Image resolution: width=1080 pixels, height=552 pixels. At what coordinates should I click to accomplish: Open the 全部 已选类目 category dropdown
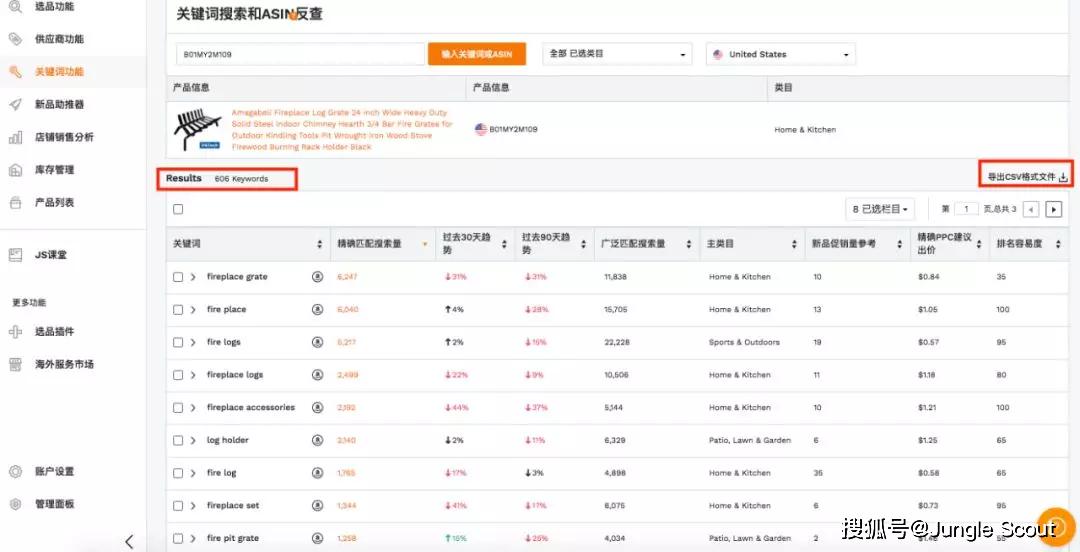click(x=617, y=54)
